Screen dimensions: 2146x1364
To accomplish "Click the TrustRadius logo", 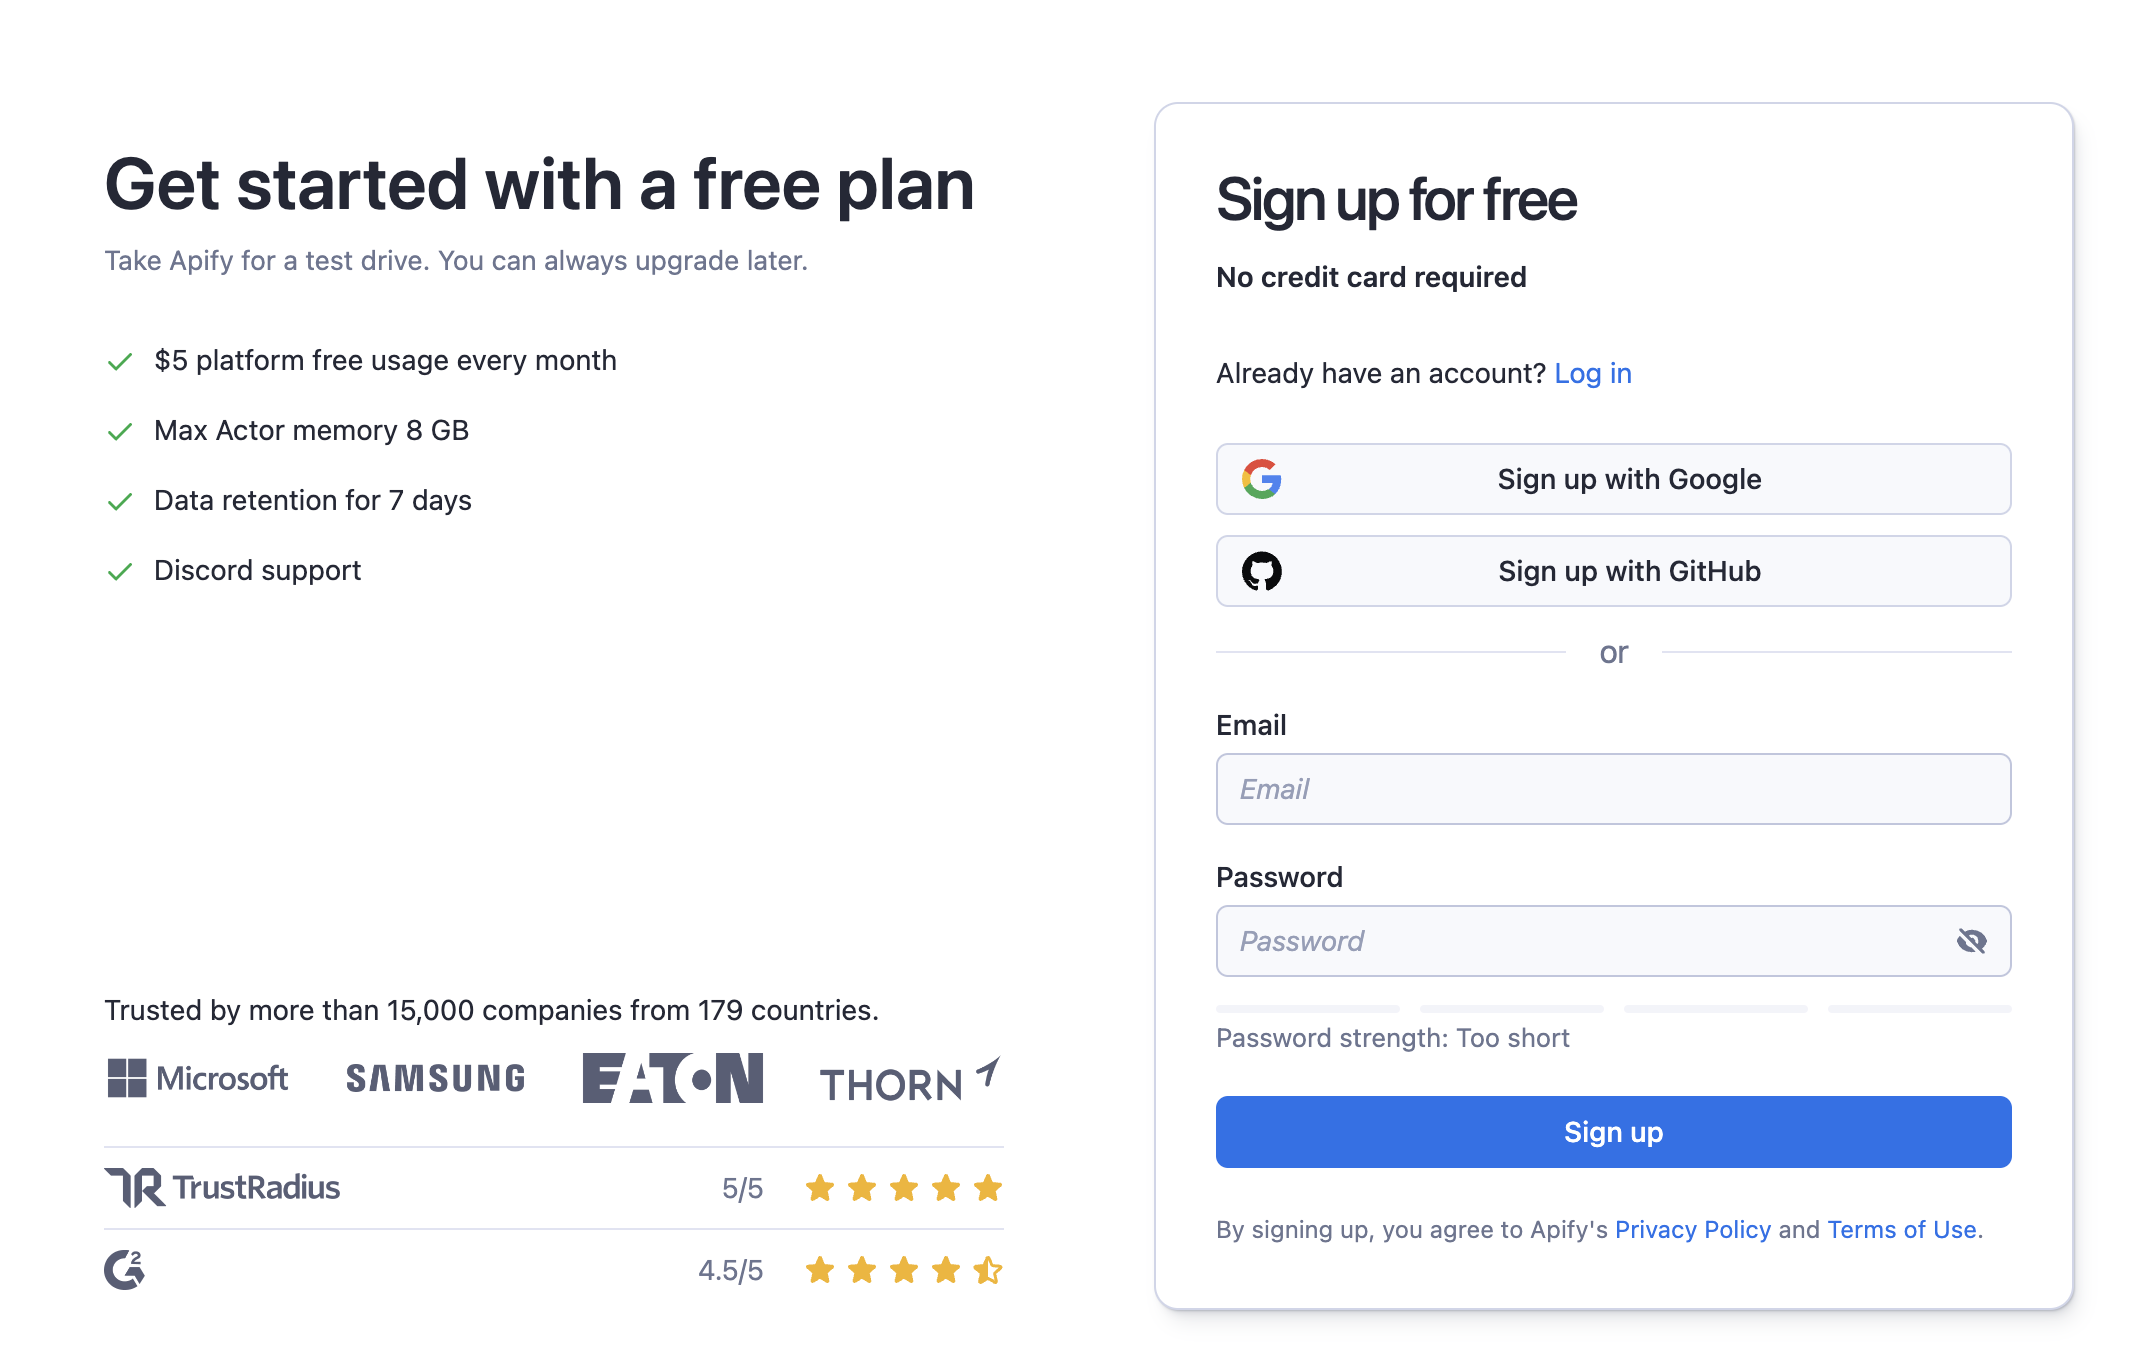I will pos(222,1187).
